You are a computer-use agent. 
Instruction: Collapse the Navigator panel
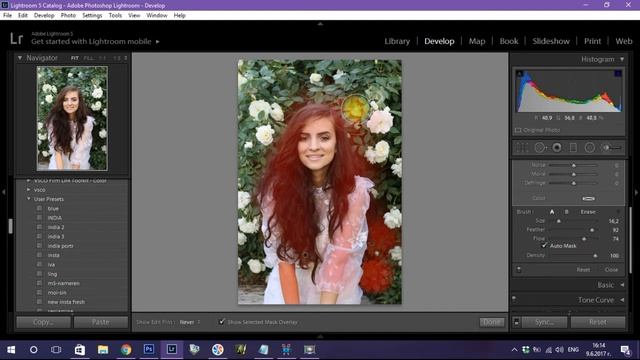(x=20, y=58)
